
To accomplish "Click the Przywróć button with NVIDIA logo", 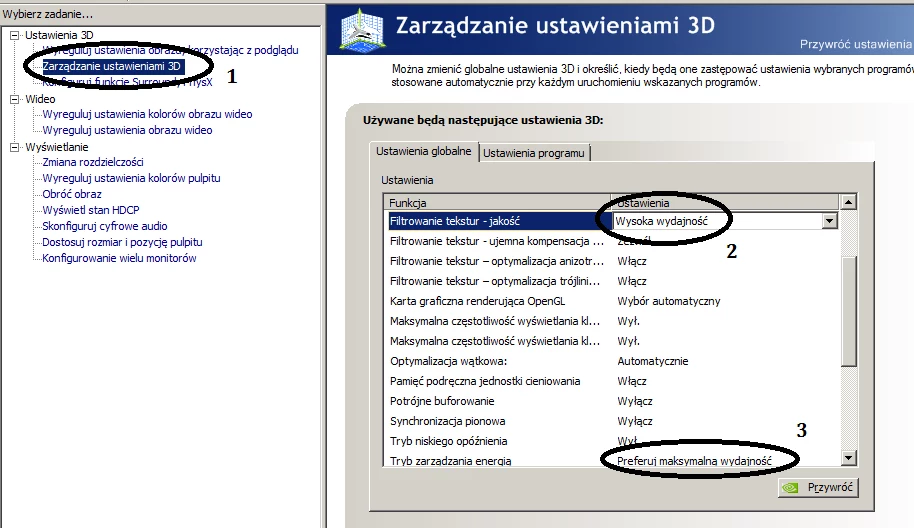I will tap(818, 487).
